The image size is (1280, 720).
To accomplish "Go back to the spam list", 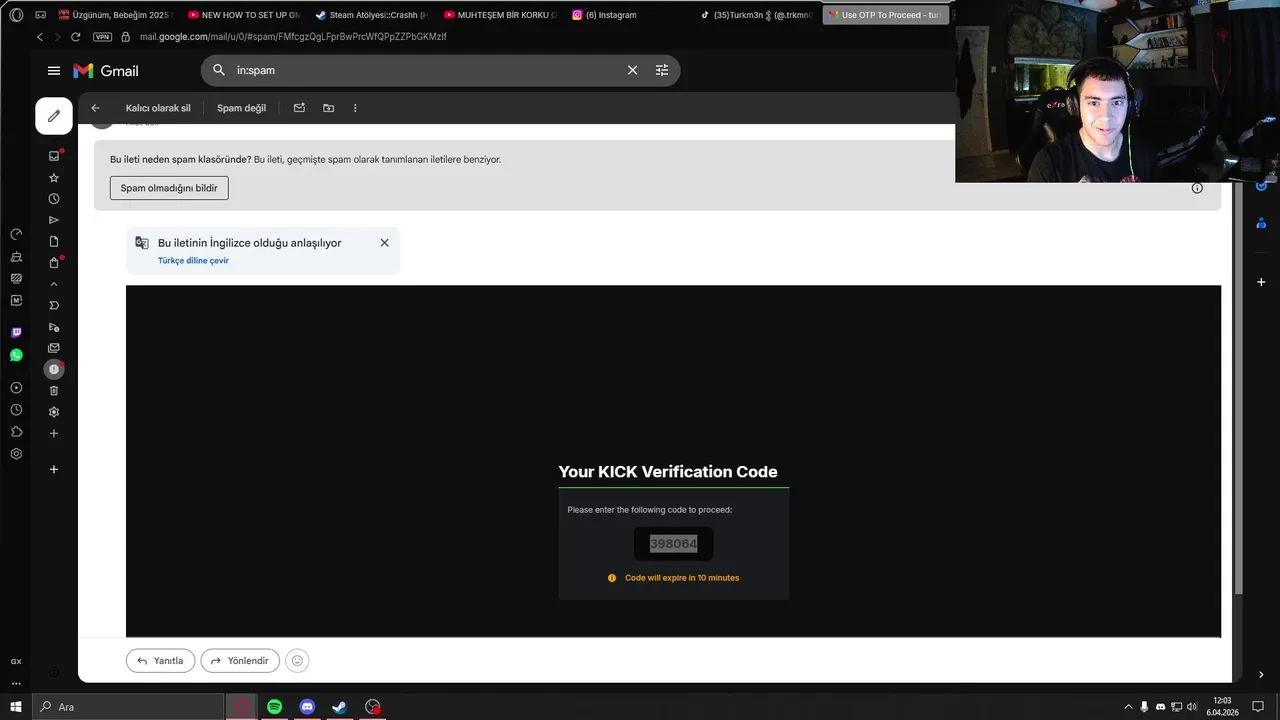I will pyautogui.click(x=96, y=108).
